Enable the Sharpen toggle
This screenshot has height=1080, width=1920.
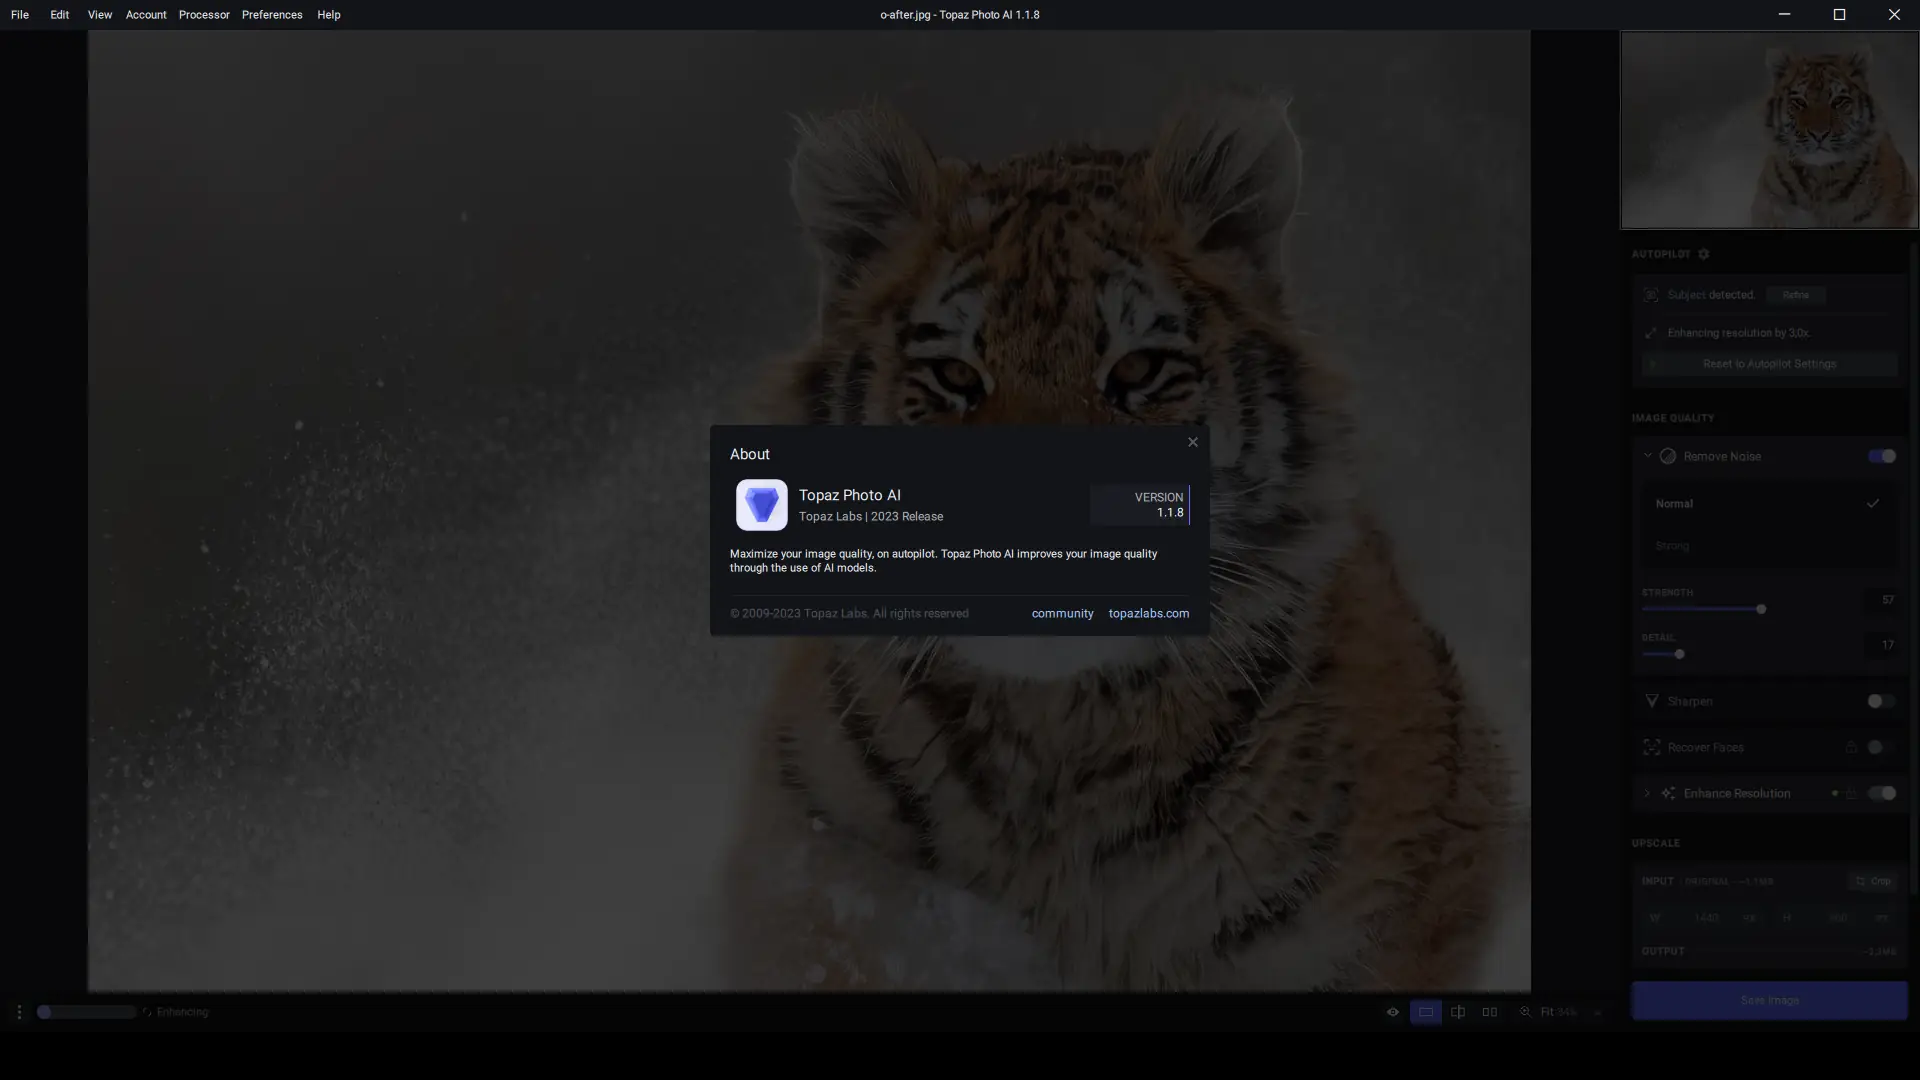[1880, 701]
